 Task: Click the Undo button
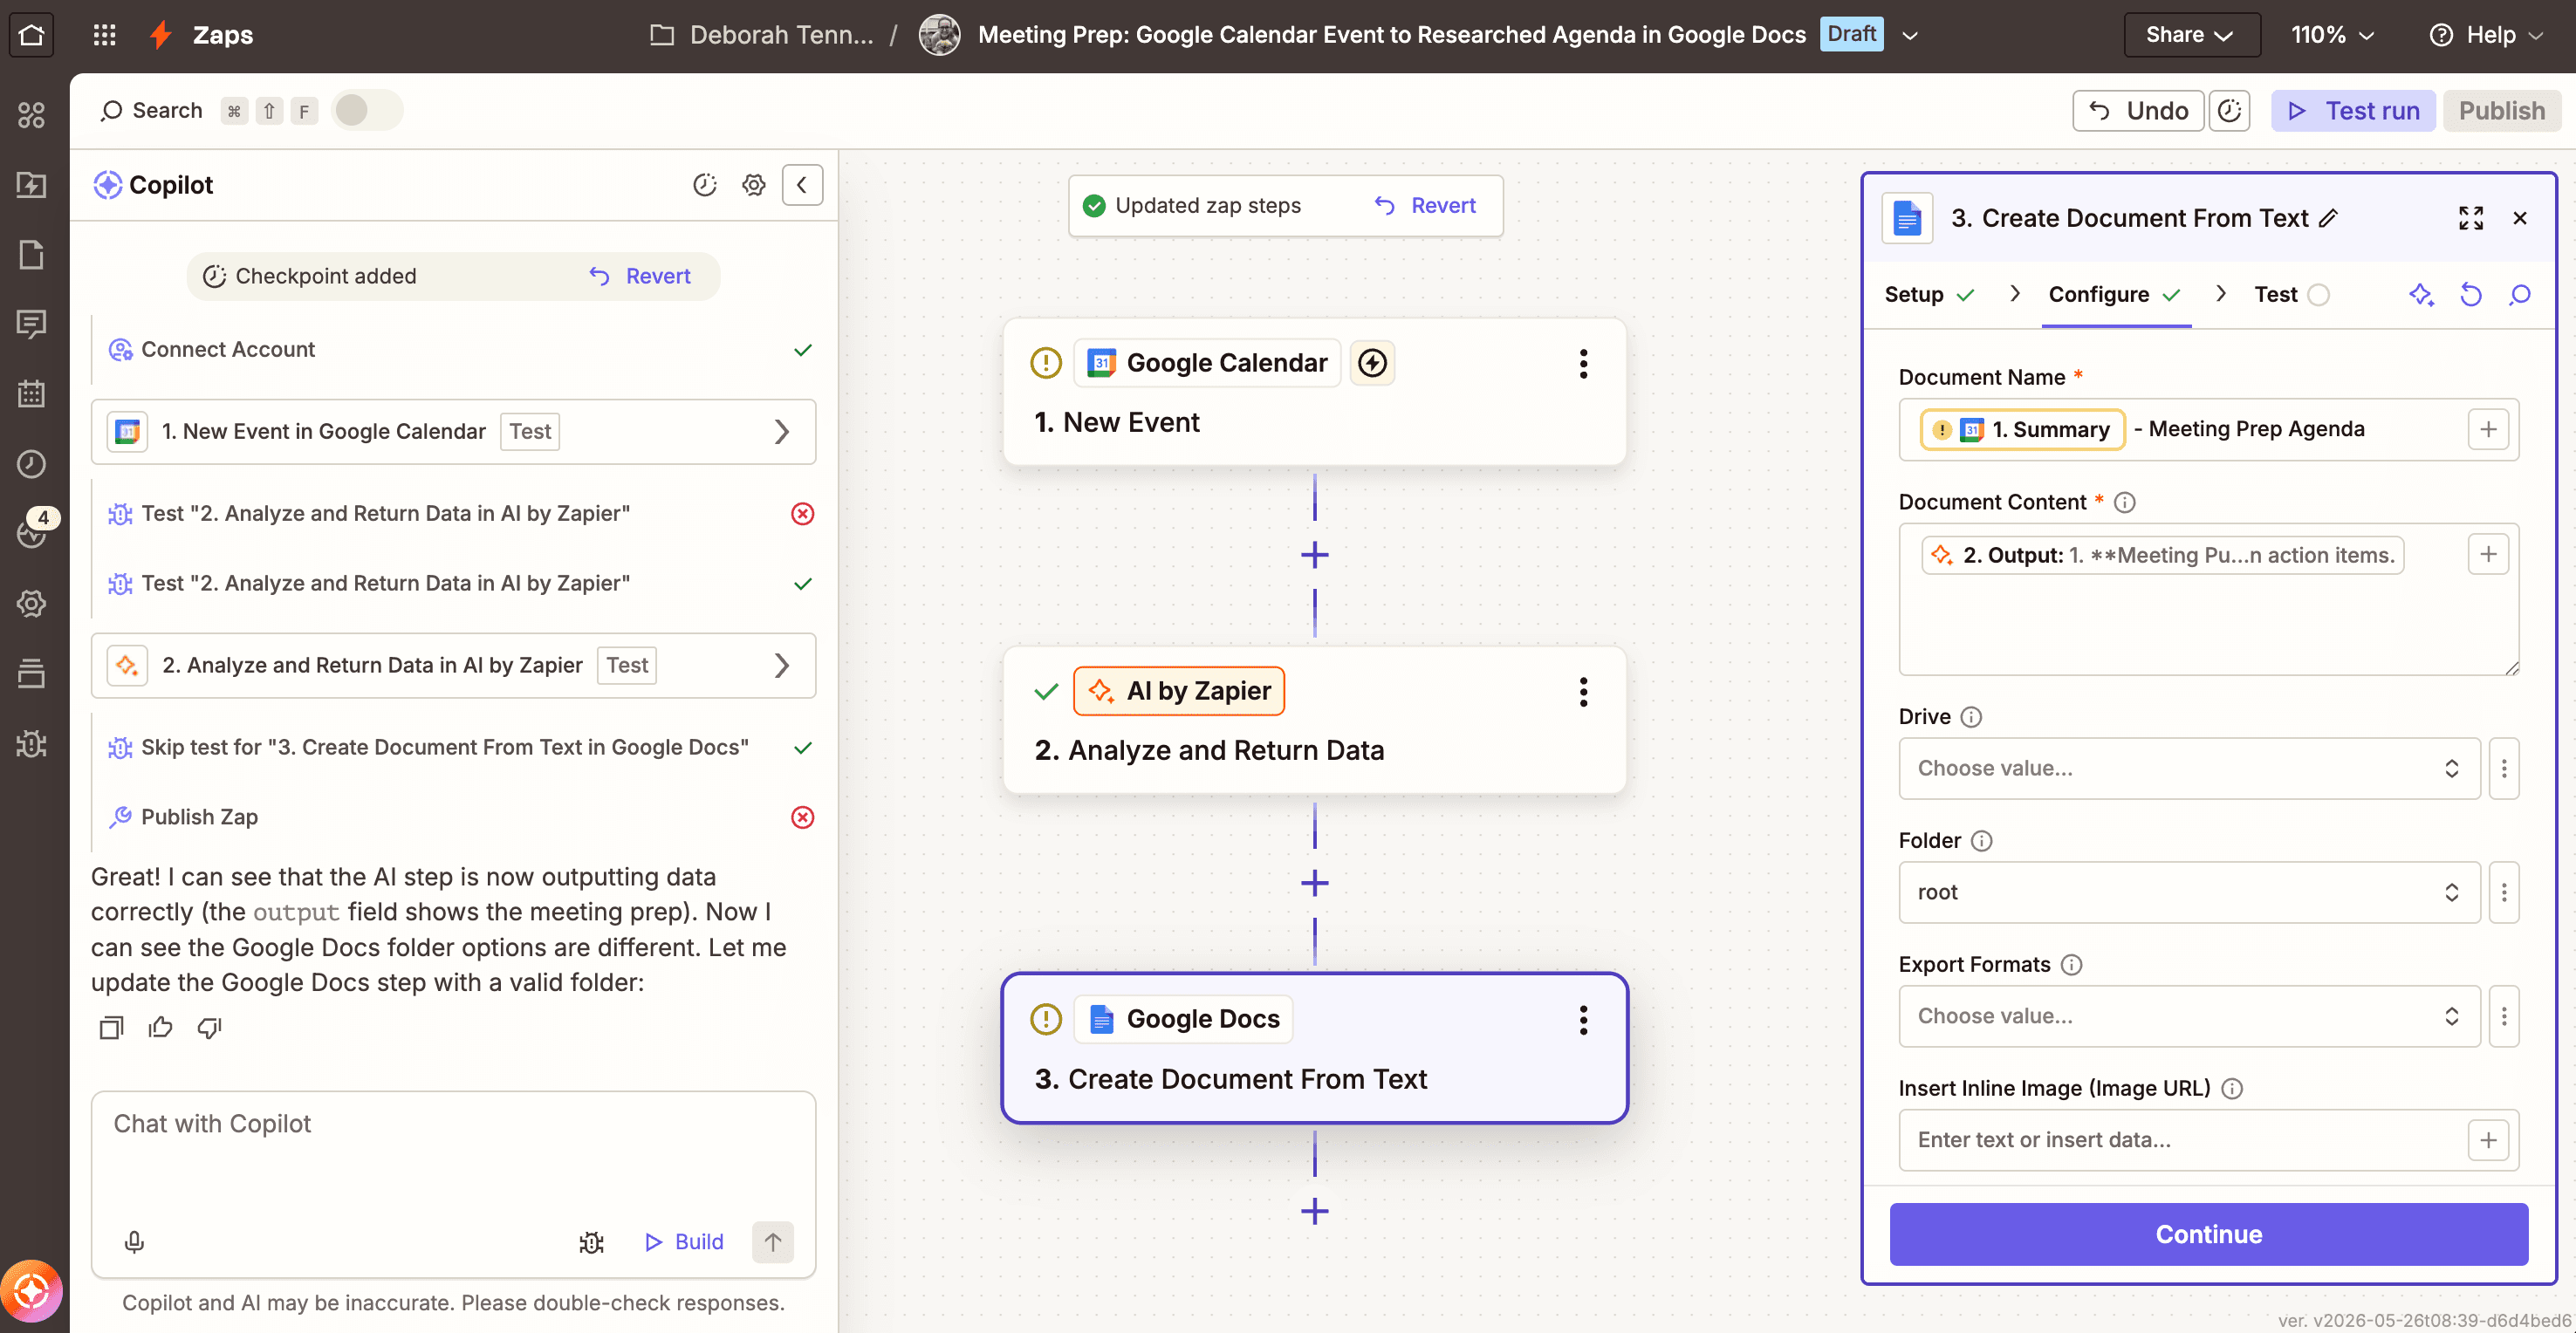tap(2138, 111)
